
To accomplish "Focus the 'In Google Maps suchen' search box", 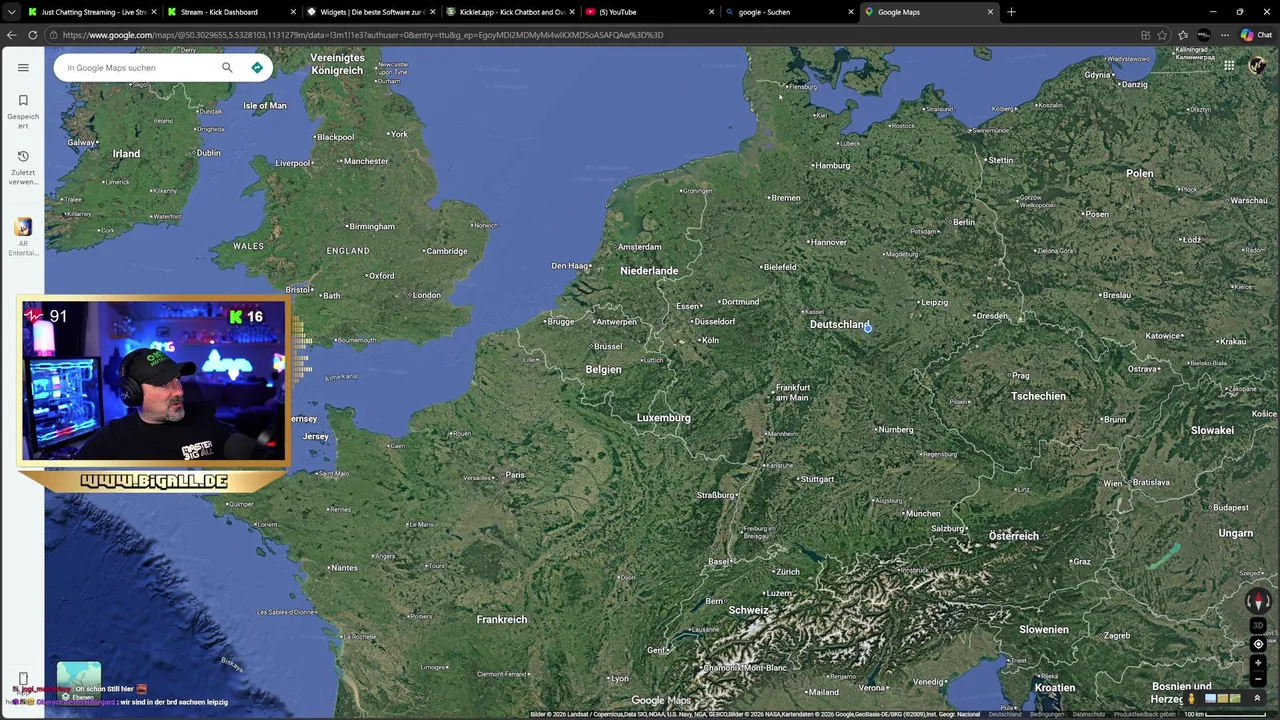I will point(140,68).
